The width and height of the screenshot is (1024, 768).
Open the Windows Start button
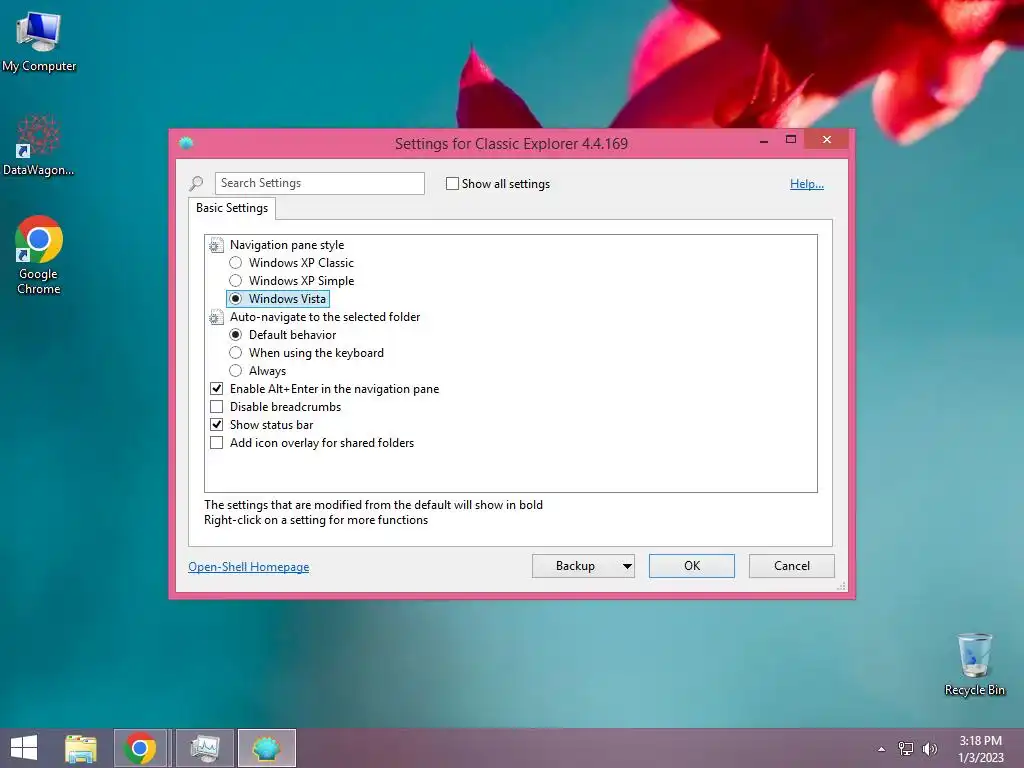tap(24, 748)
